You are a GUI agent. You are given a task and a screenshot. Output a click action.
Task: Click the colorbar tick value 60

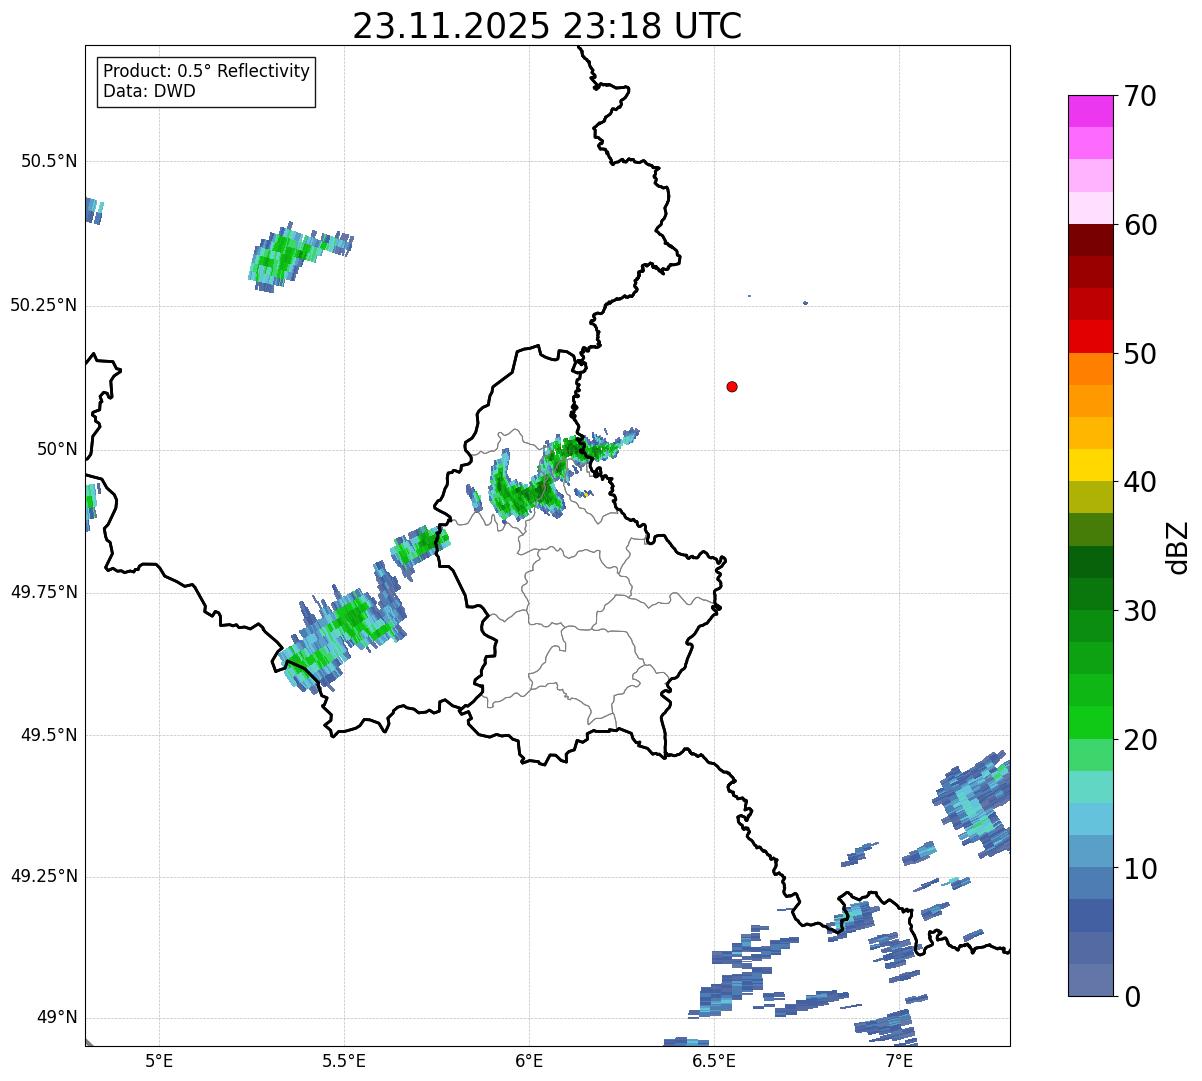pyautogui.click(x=1140, y=226)
